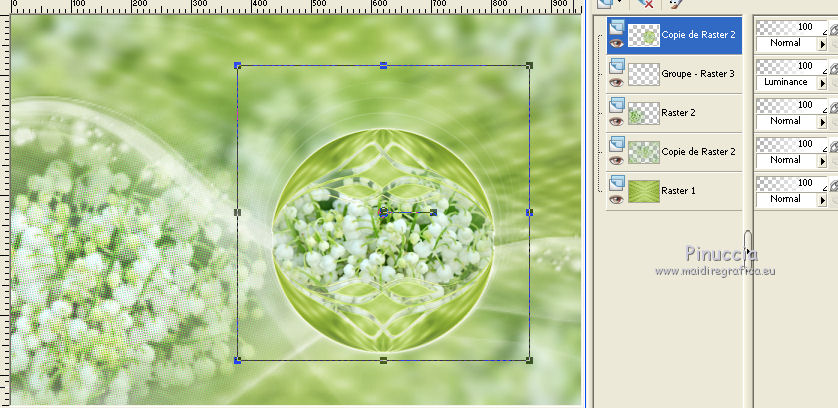
Task: Click the raster layer type icon of Raster 2
Action: coord(617,104)
